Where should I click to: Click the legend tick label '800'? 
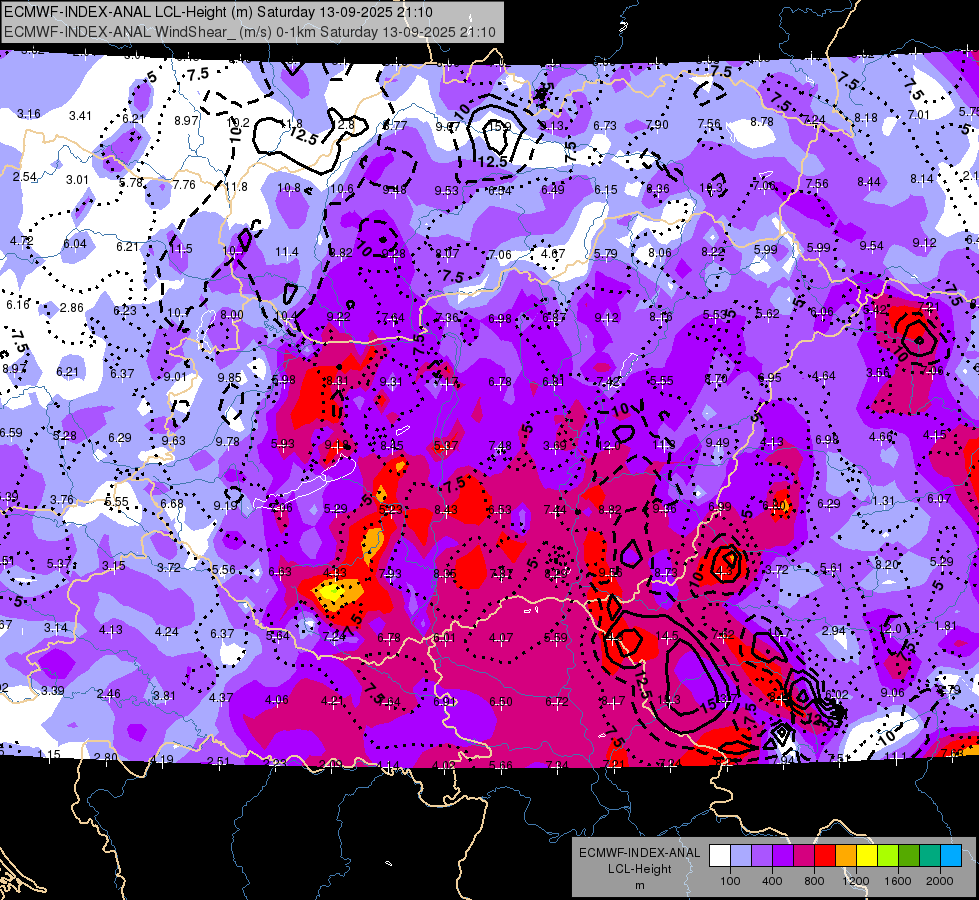(814, 881)
